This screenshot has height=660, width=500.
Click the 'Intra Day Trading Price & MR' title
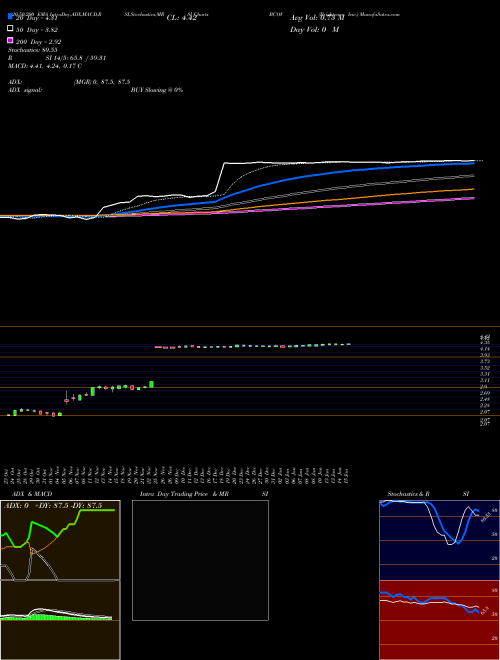(184, 494)
